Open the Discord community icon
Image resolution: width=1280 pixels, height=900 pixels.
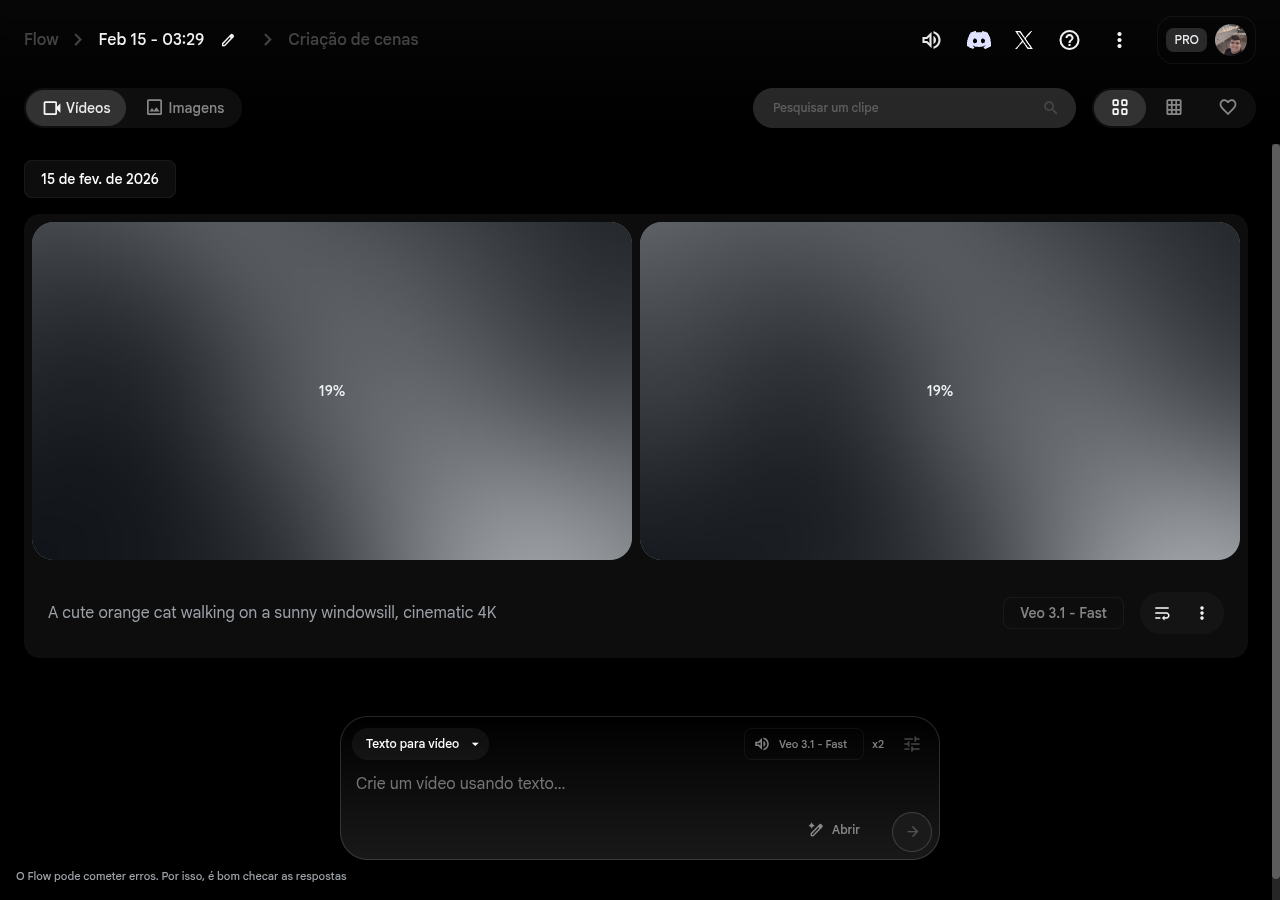[978, 40]
